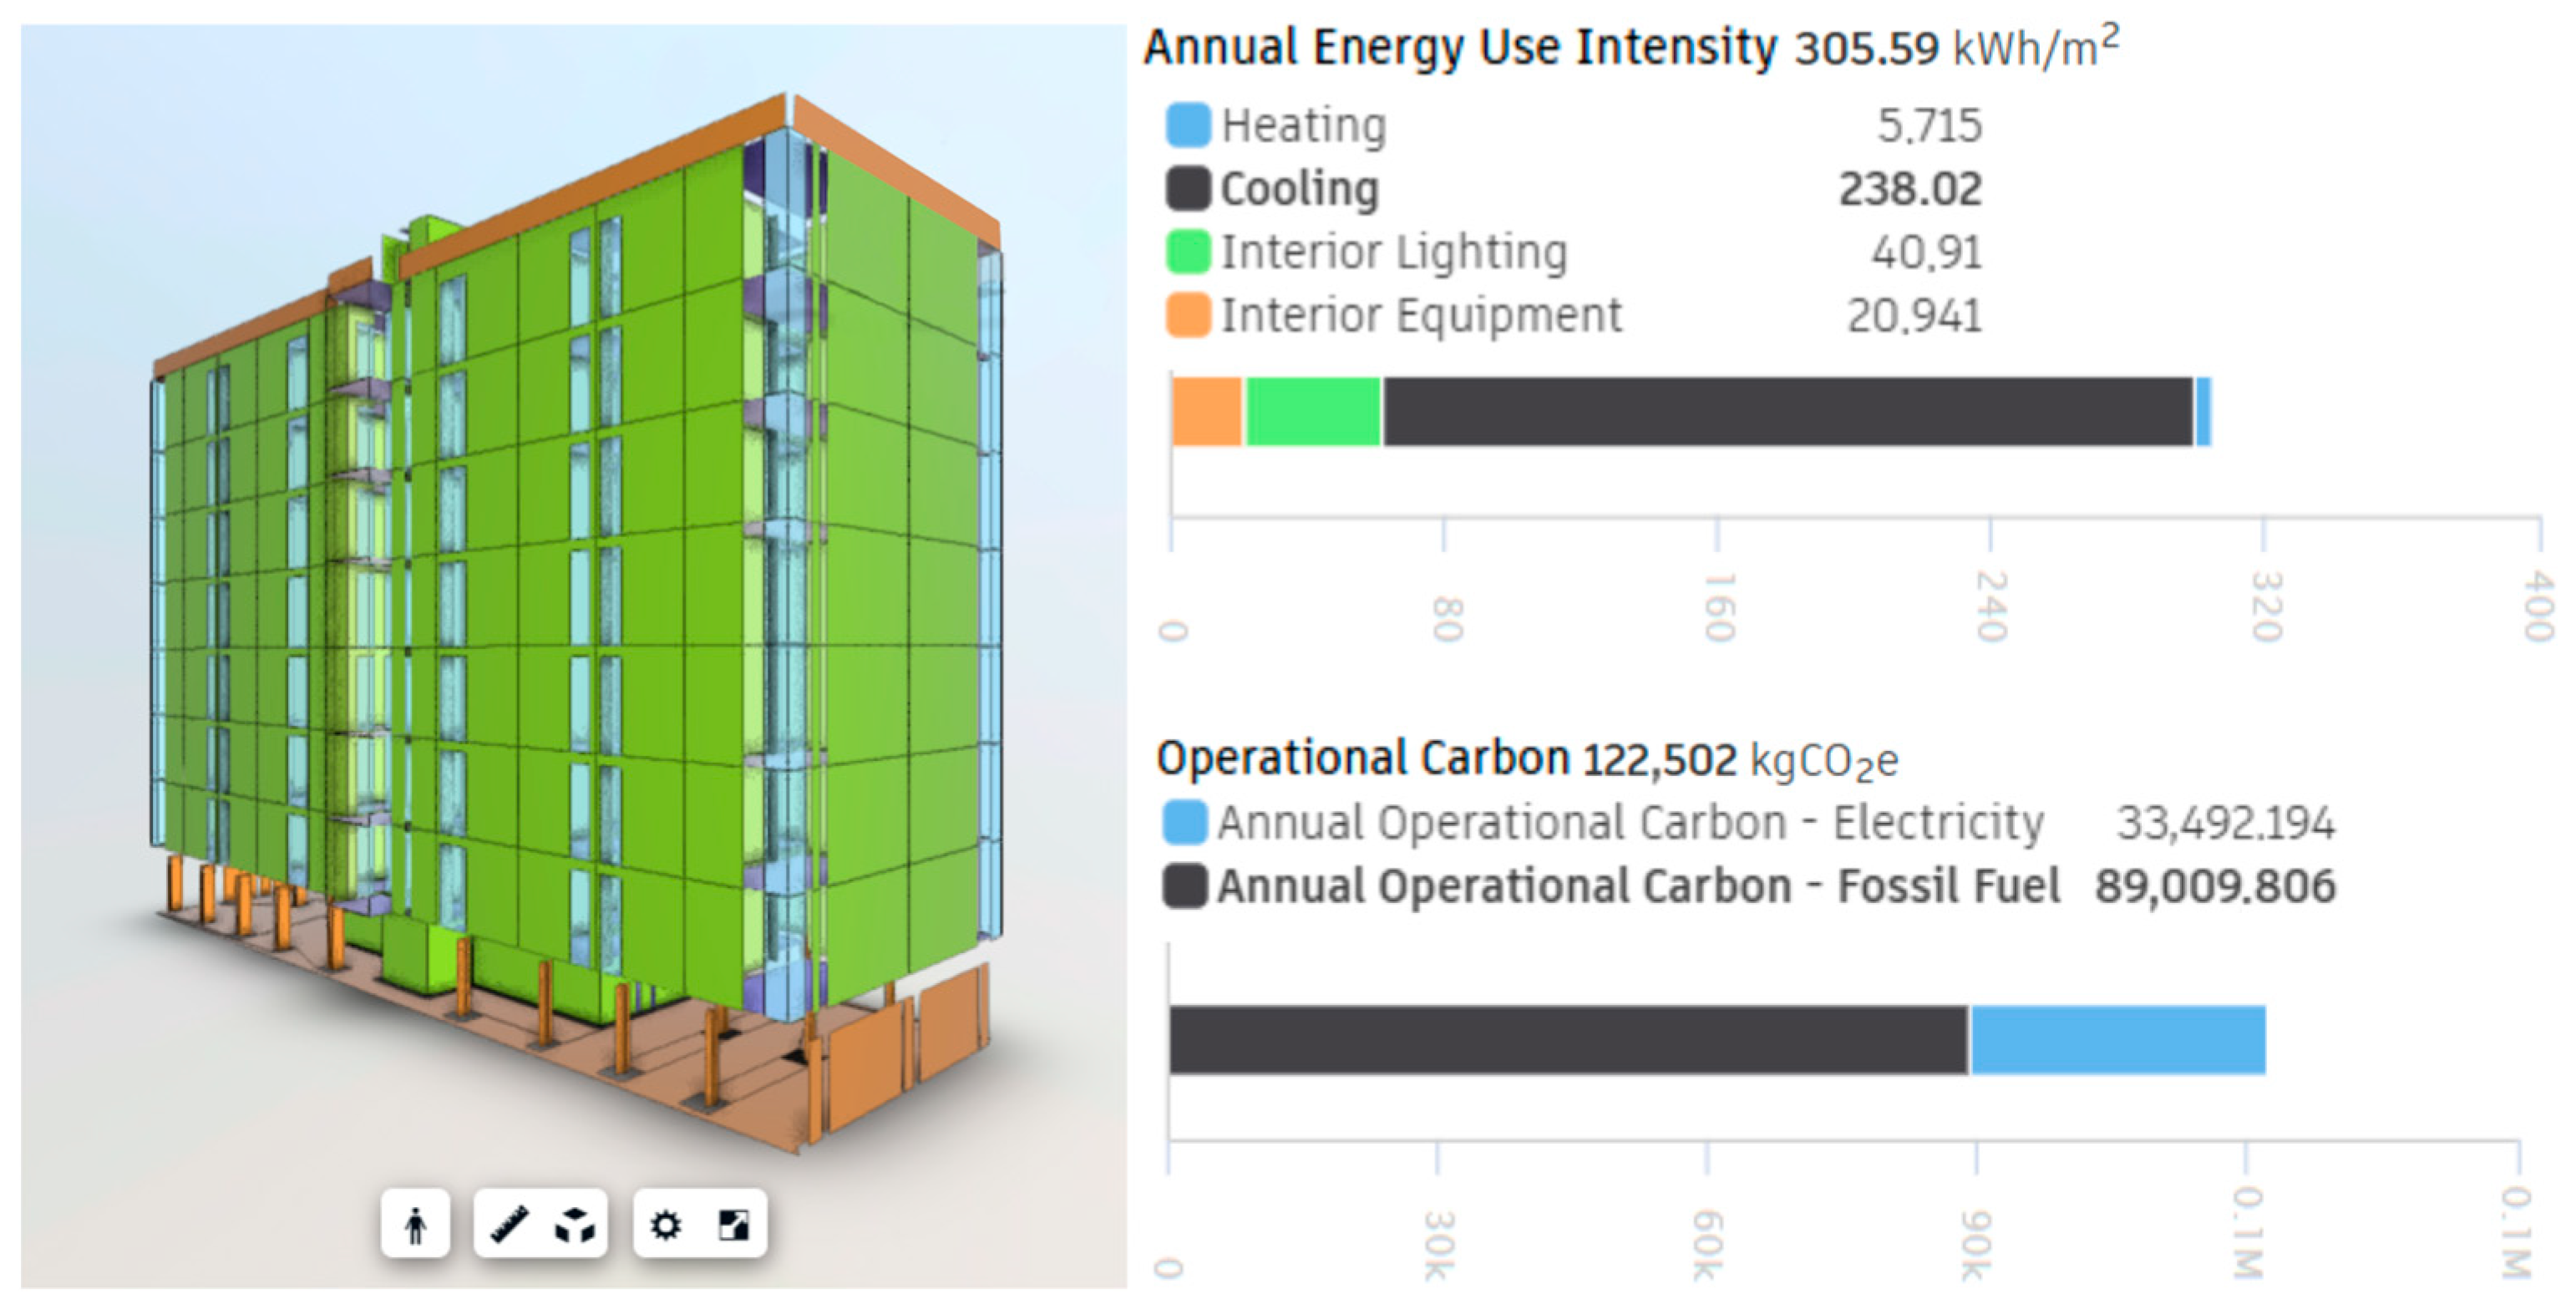Click the orange equipment bar segment
This screenshot has height=1309, width=2576.
pos(1207,411)
